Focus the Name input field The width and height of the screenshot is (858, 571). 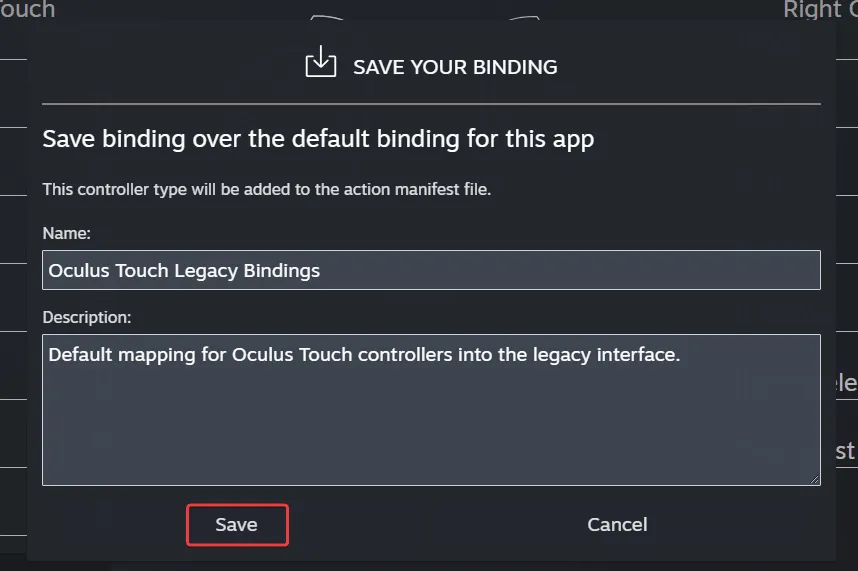point(431,270)
